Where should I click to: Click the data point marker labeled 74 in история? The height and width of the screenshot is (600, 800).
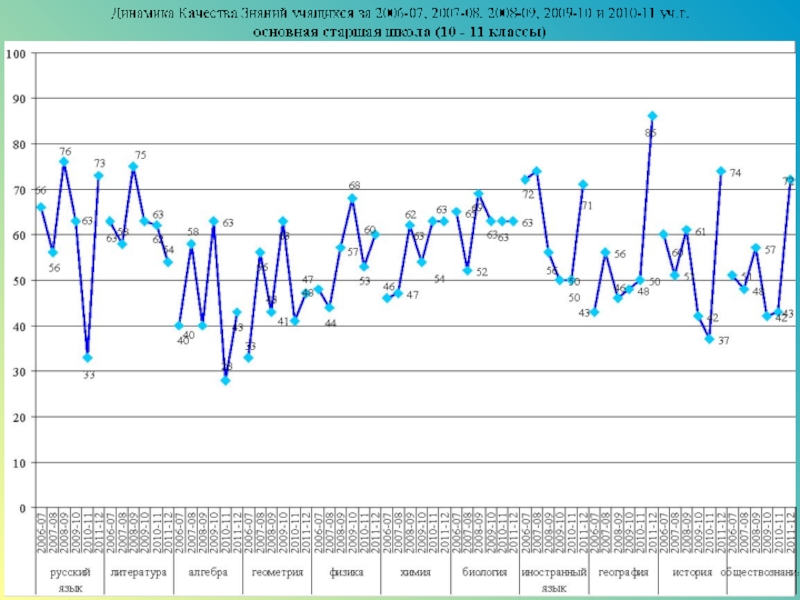click(721, 171)
